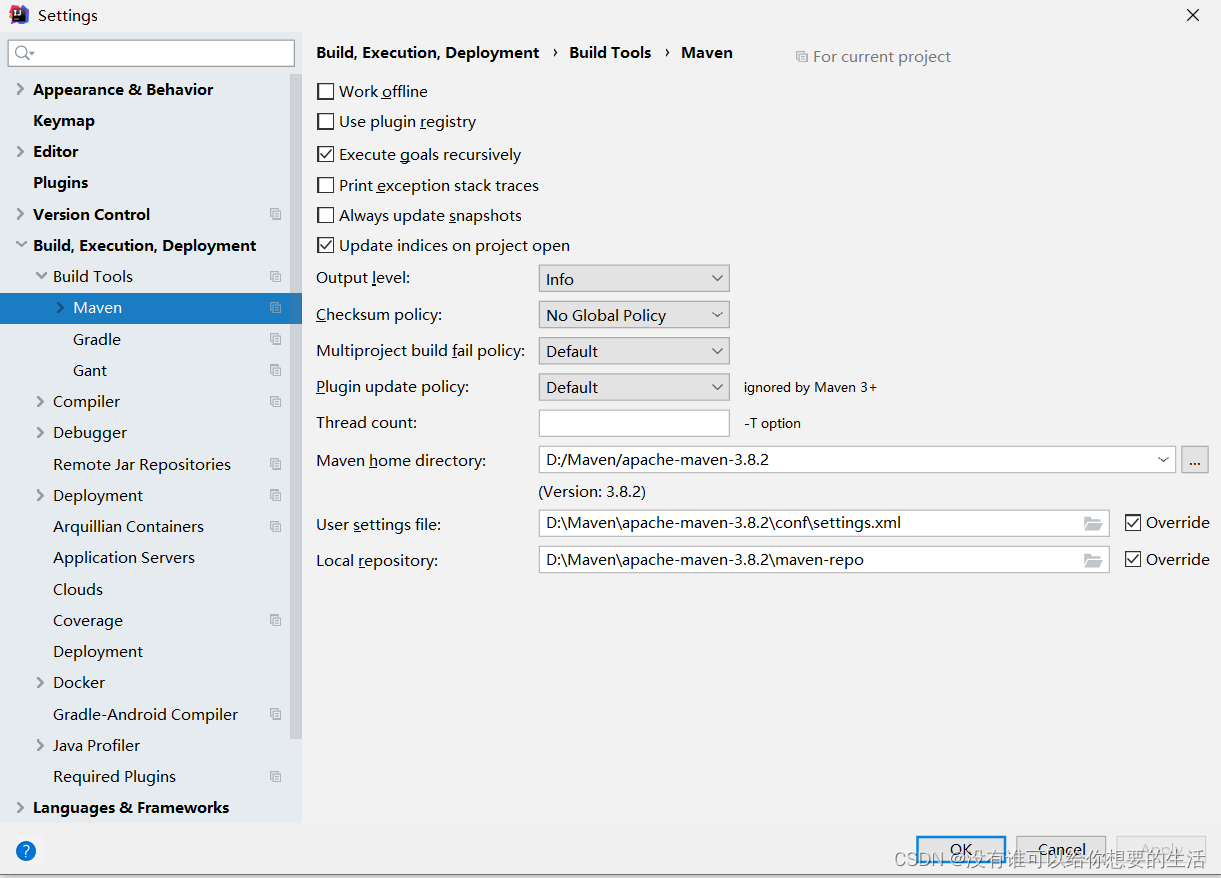Screen dimensions: 1221x878
Task: Click the help question mark icon
Action: (26, 851)
